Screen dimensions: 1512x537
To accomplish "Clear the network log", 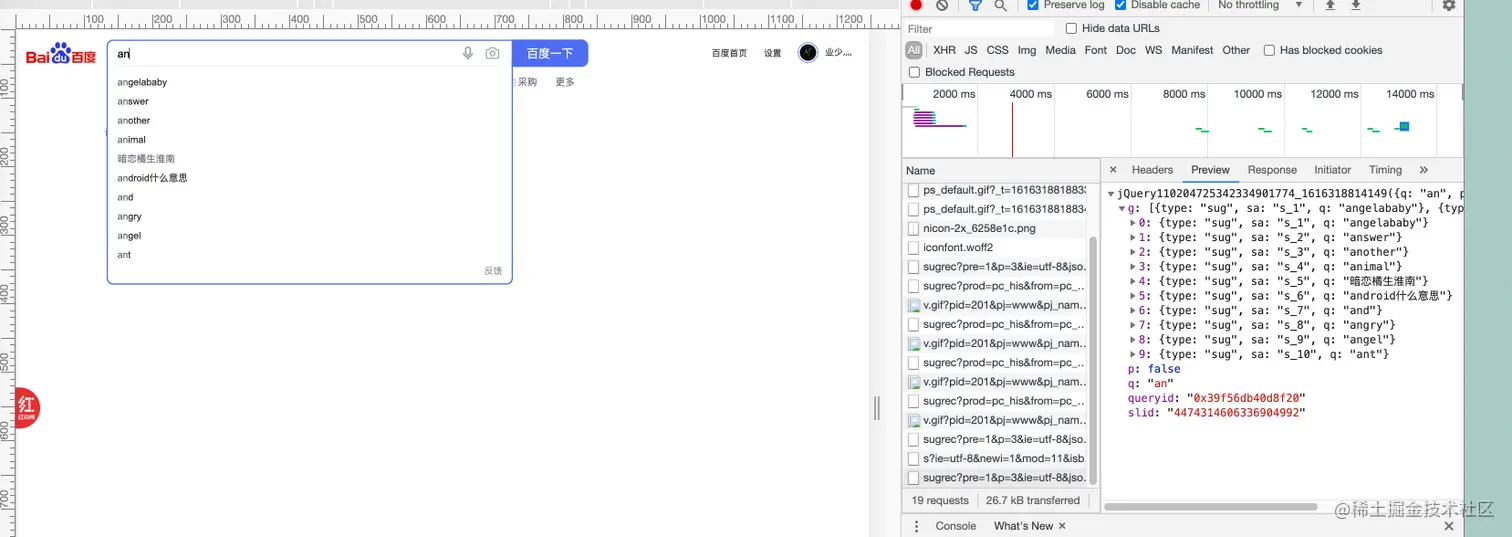I will 942,5.
